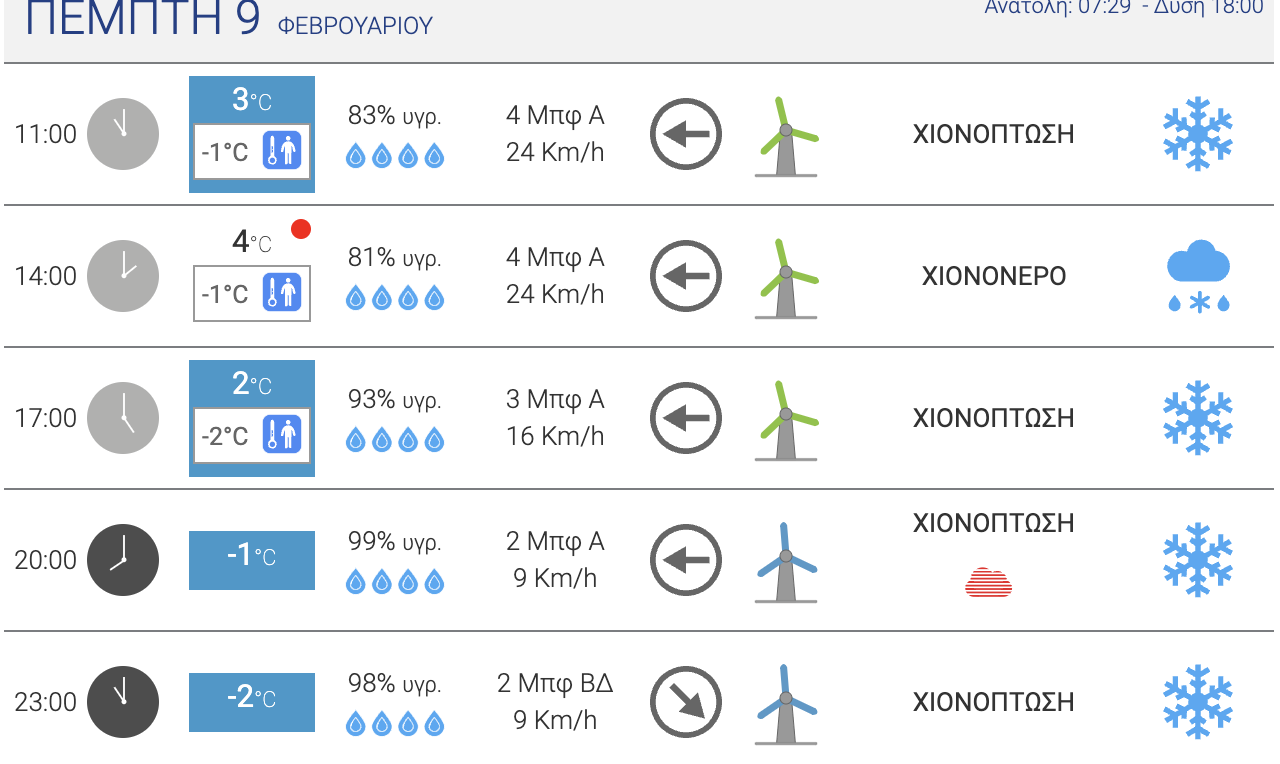Click the snowflake icon in the 11:00 row
1280x764 pixels.
pyautogui.click(x=1198, y=134)
